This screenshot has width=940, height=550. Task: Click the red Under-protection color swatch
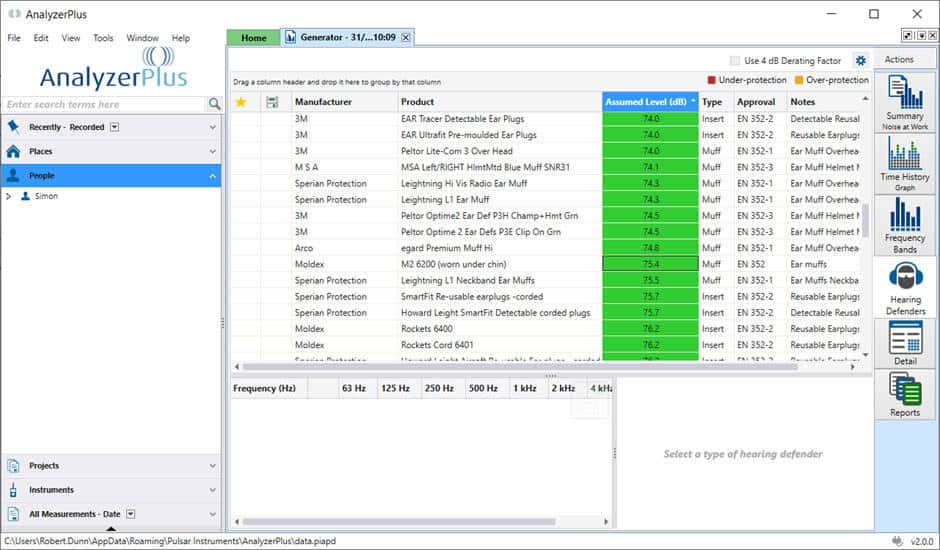pos(712,80)
